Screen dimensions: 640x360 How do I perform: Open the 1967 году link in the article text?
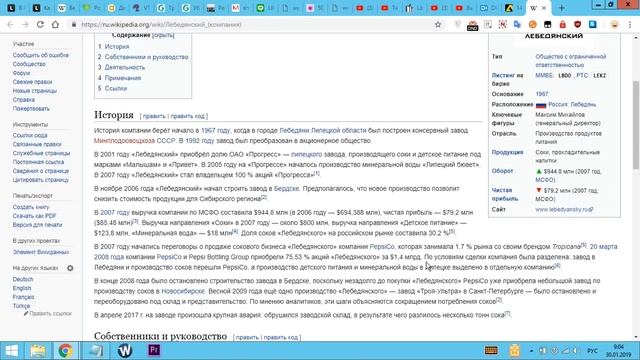tap(216, 131)
